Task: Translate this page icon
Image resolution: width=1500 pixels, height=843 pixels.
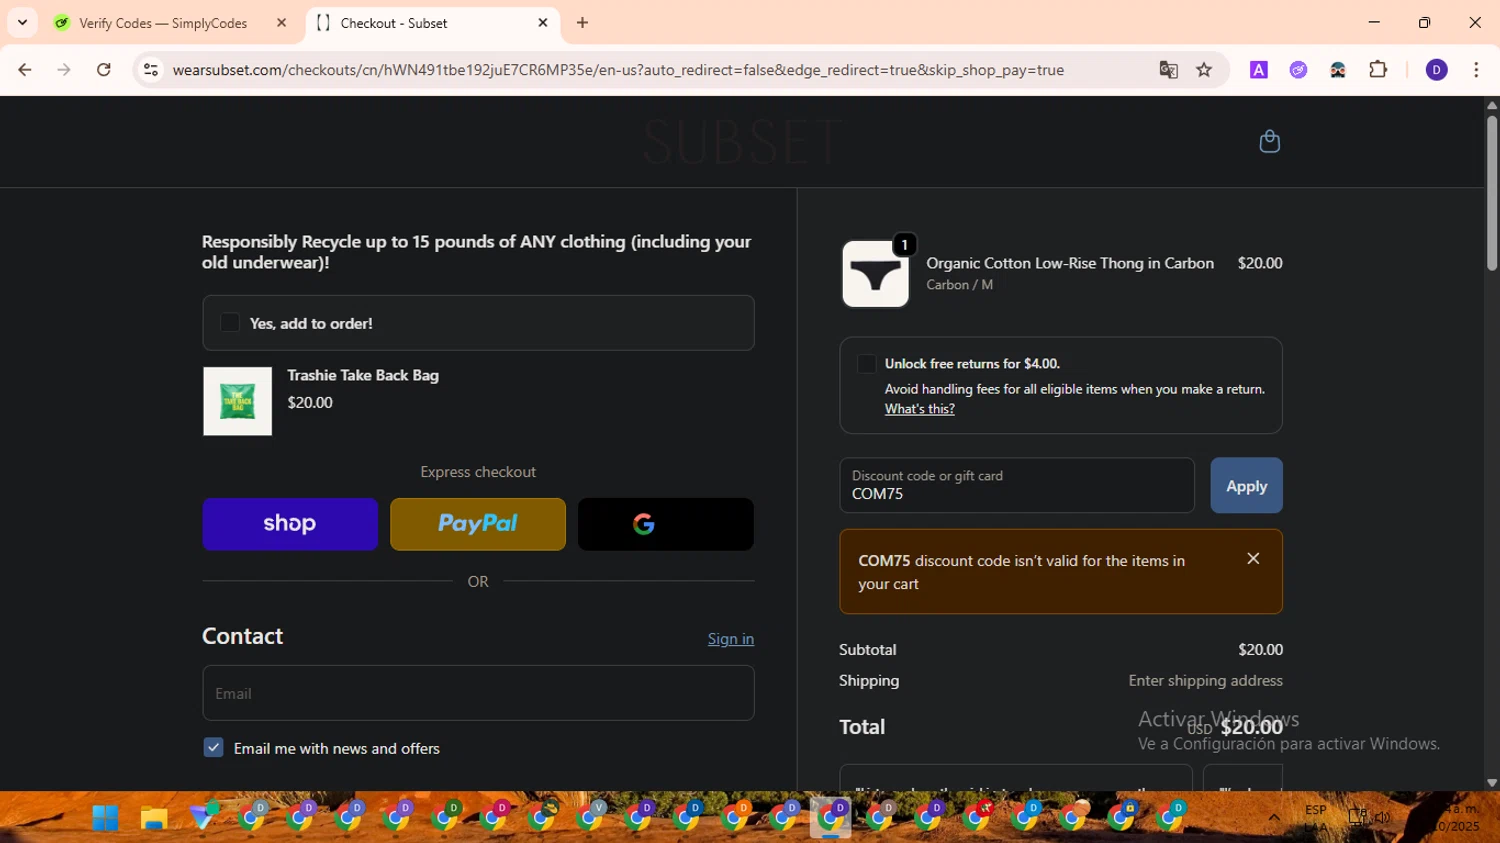Action: tap(1168, 70)
